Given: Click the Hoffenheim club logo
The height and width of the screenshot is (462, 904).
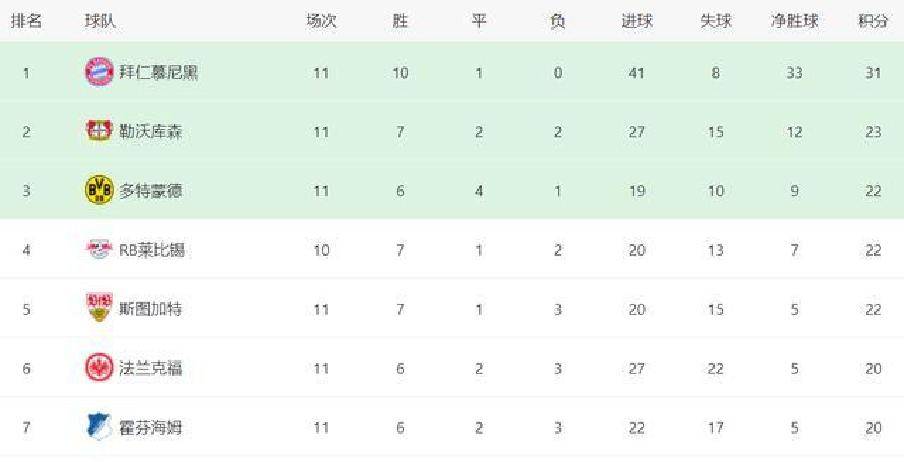Looking at the screenshot, I should (x=100, y=427).
